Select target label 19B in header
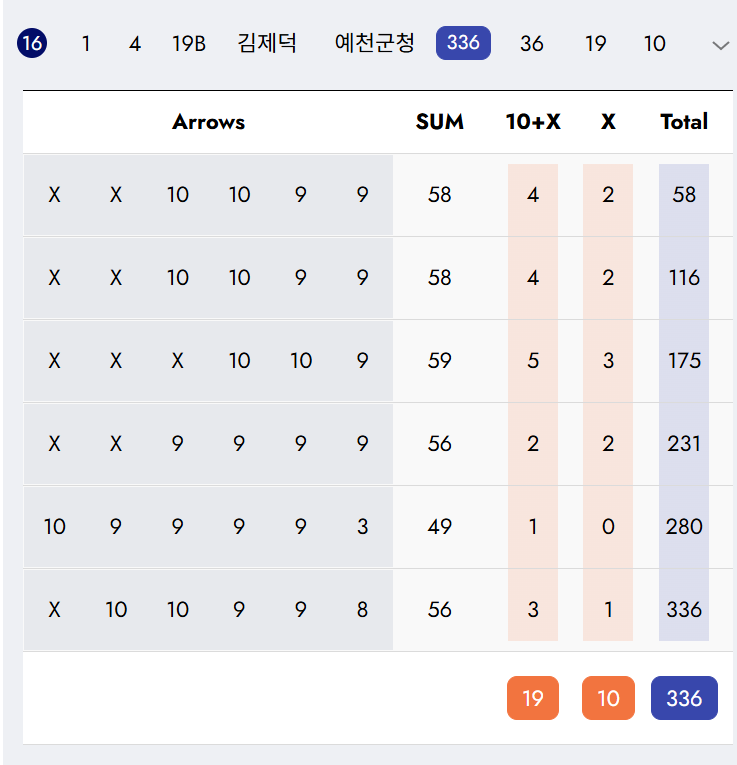The image size is (737, 765). click(x=189, y=44)
